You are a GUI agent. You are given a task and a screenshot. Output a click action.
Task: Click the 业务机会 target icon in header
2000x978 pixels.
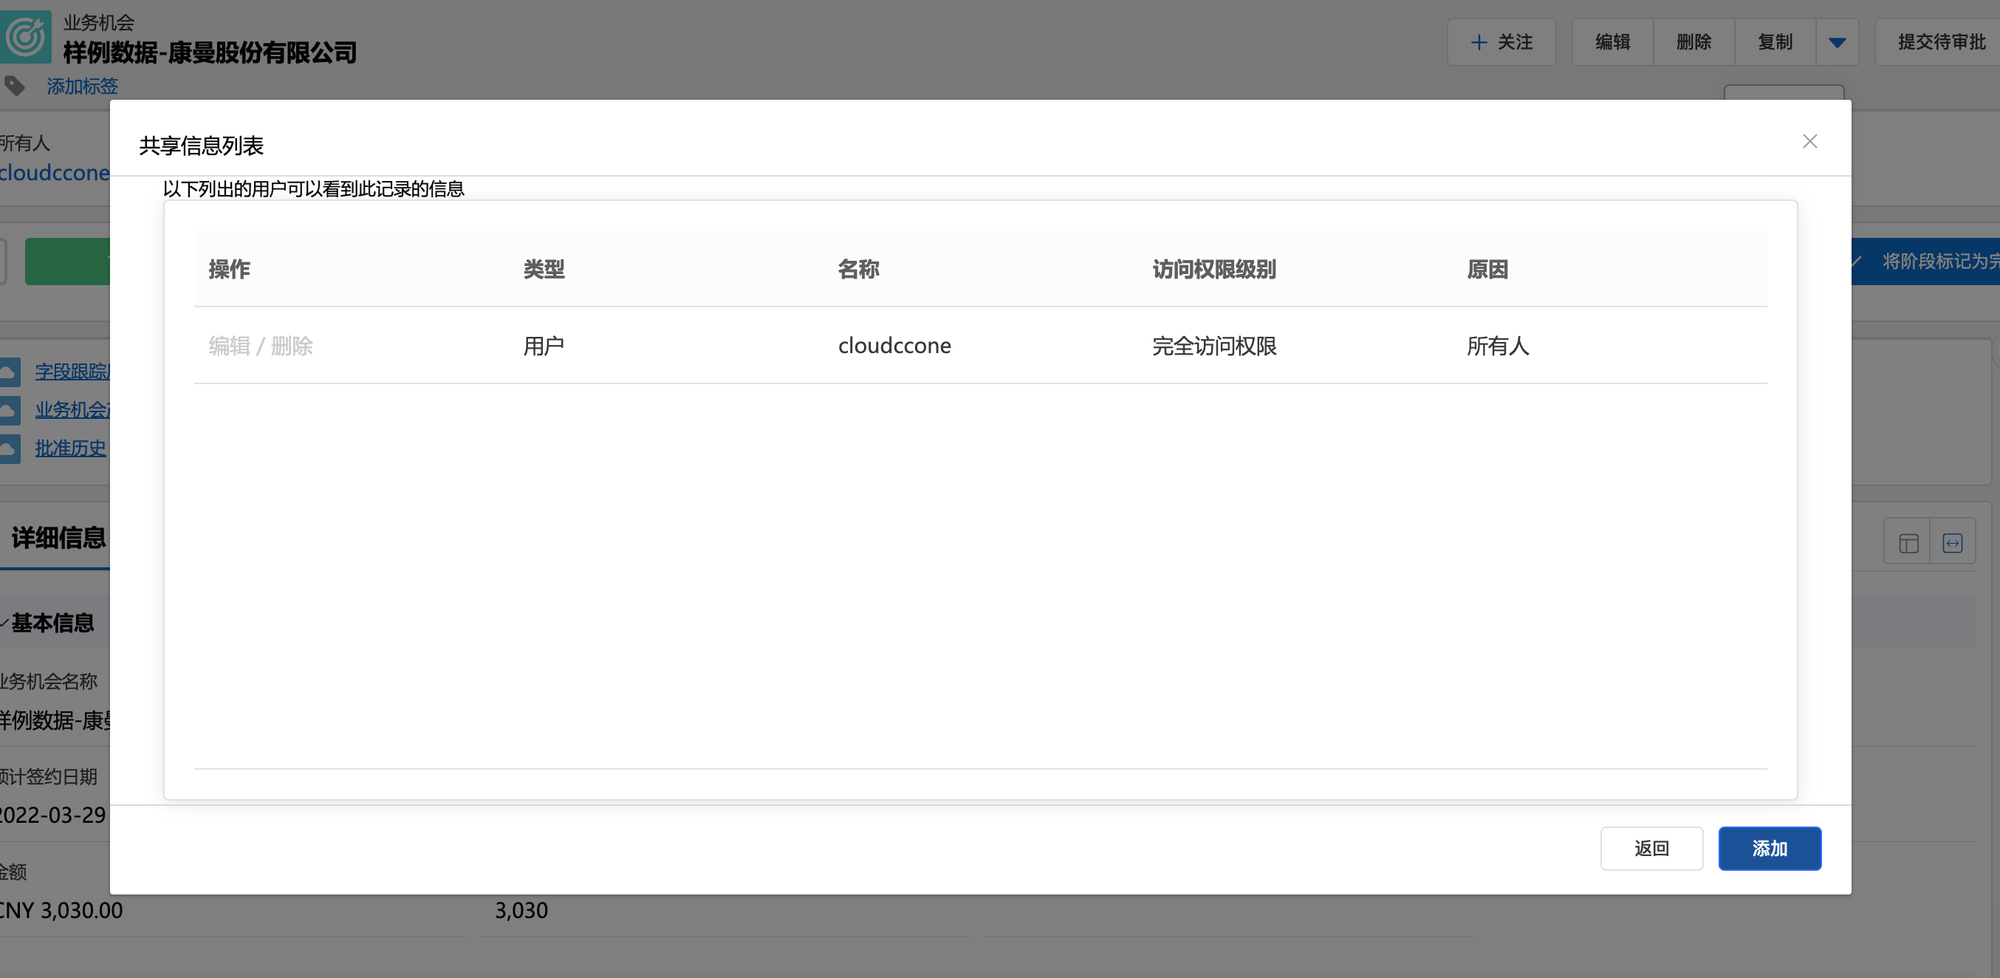pos(26,37)
